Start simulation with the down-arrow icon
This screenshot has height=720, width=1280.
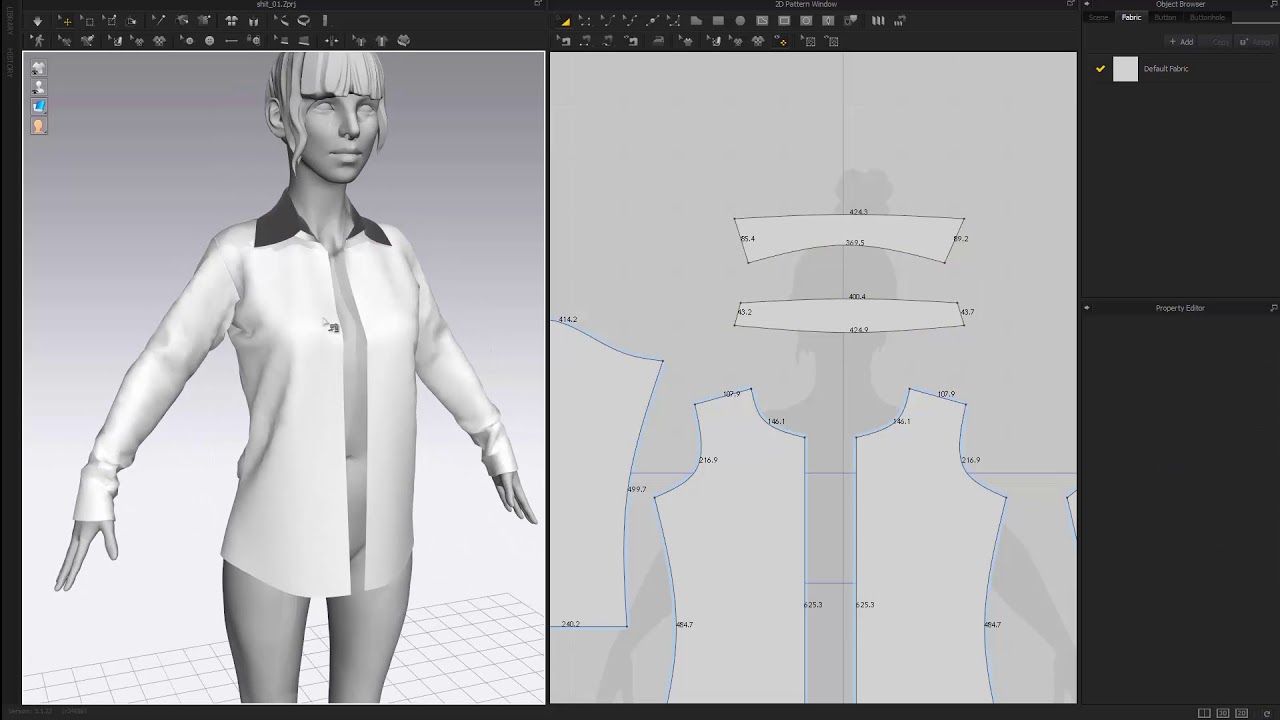point(38,21)
